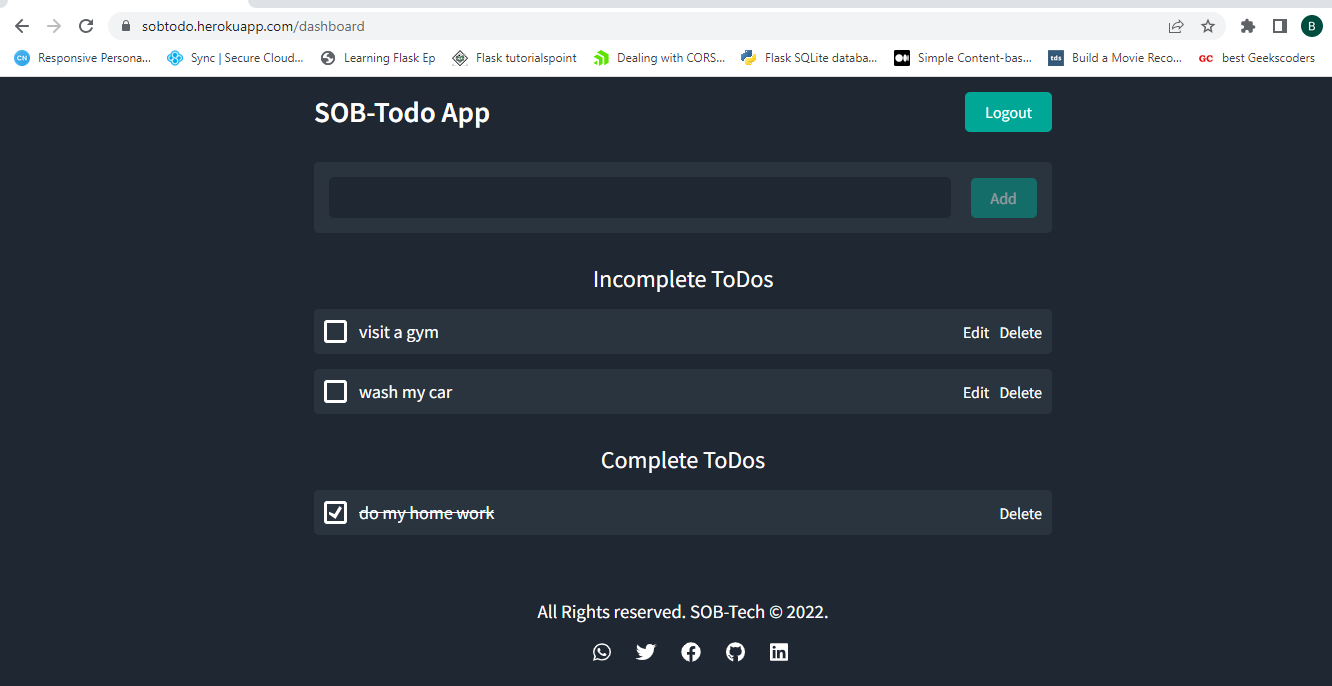Open the Twitter footer icon
Image resolution: width=1332 pixels, height=686 pixels.
pos(646,652)
